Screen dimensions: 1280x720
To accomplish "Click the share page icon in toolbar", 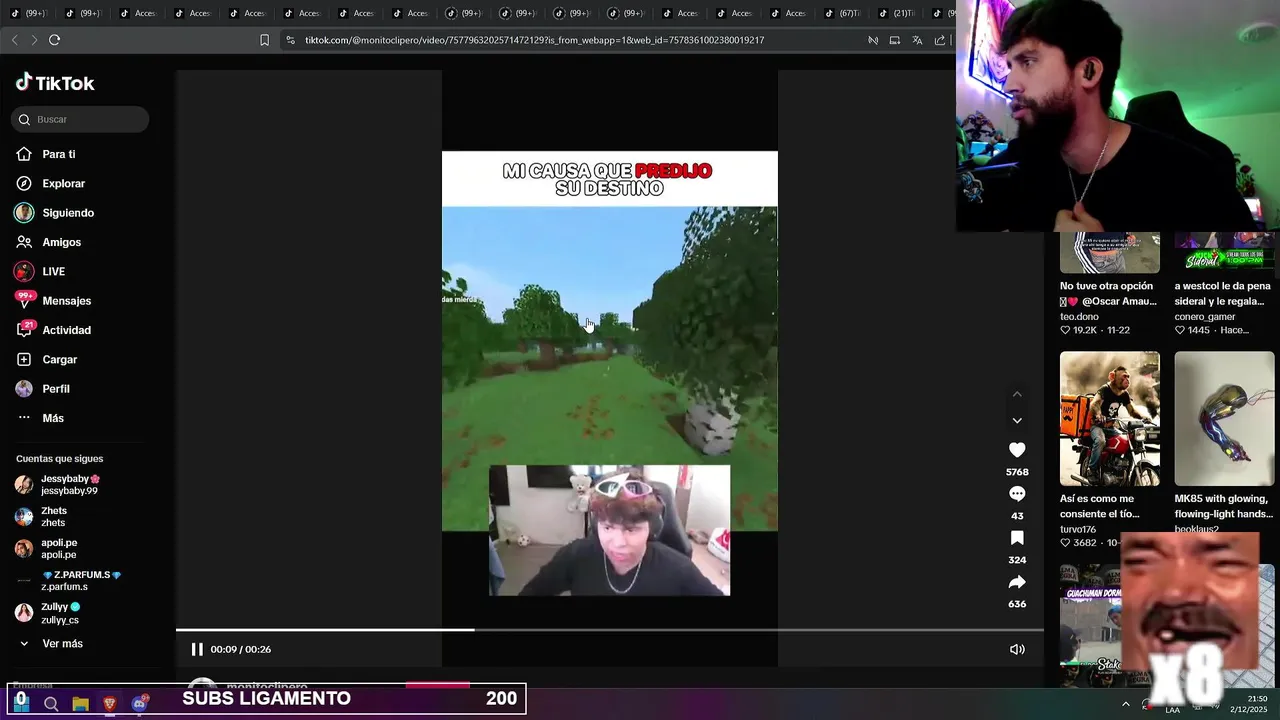I will 940,40.
